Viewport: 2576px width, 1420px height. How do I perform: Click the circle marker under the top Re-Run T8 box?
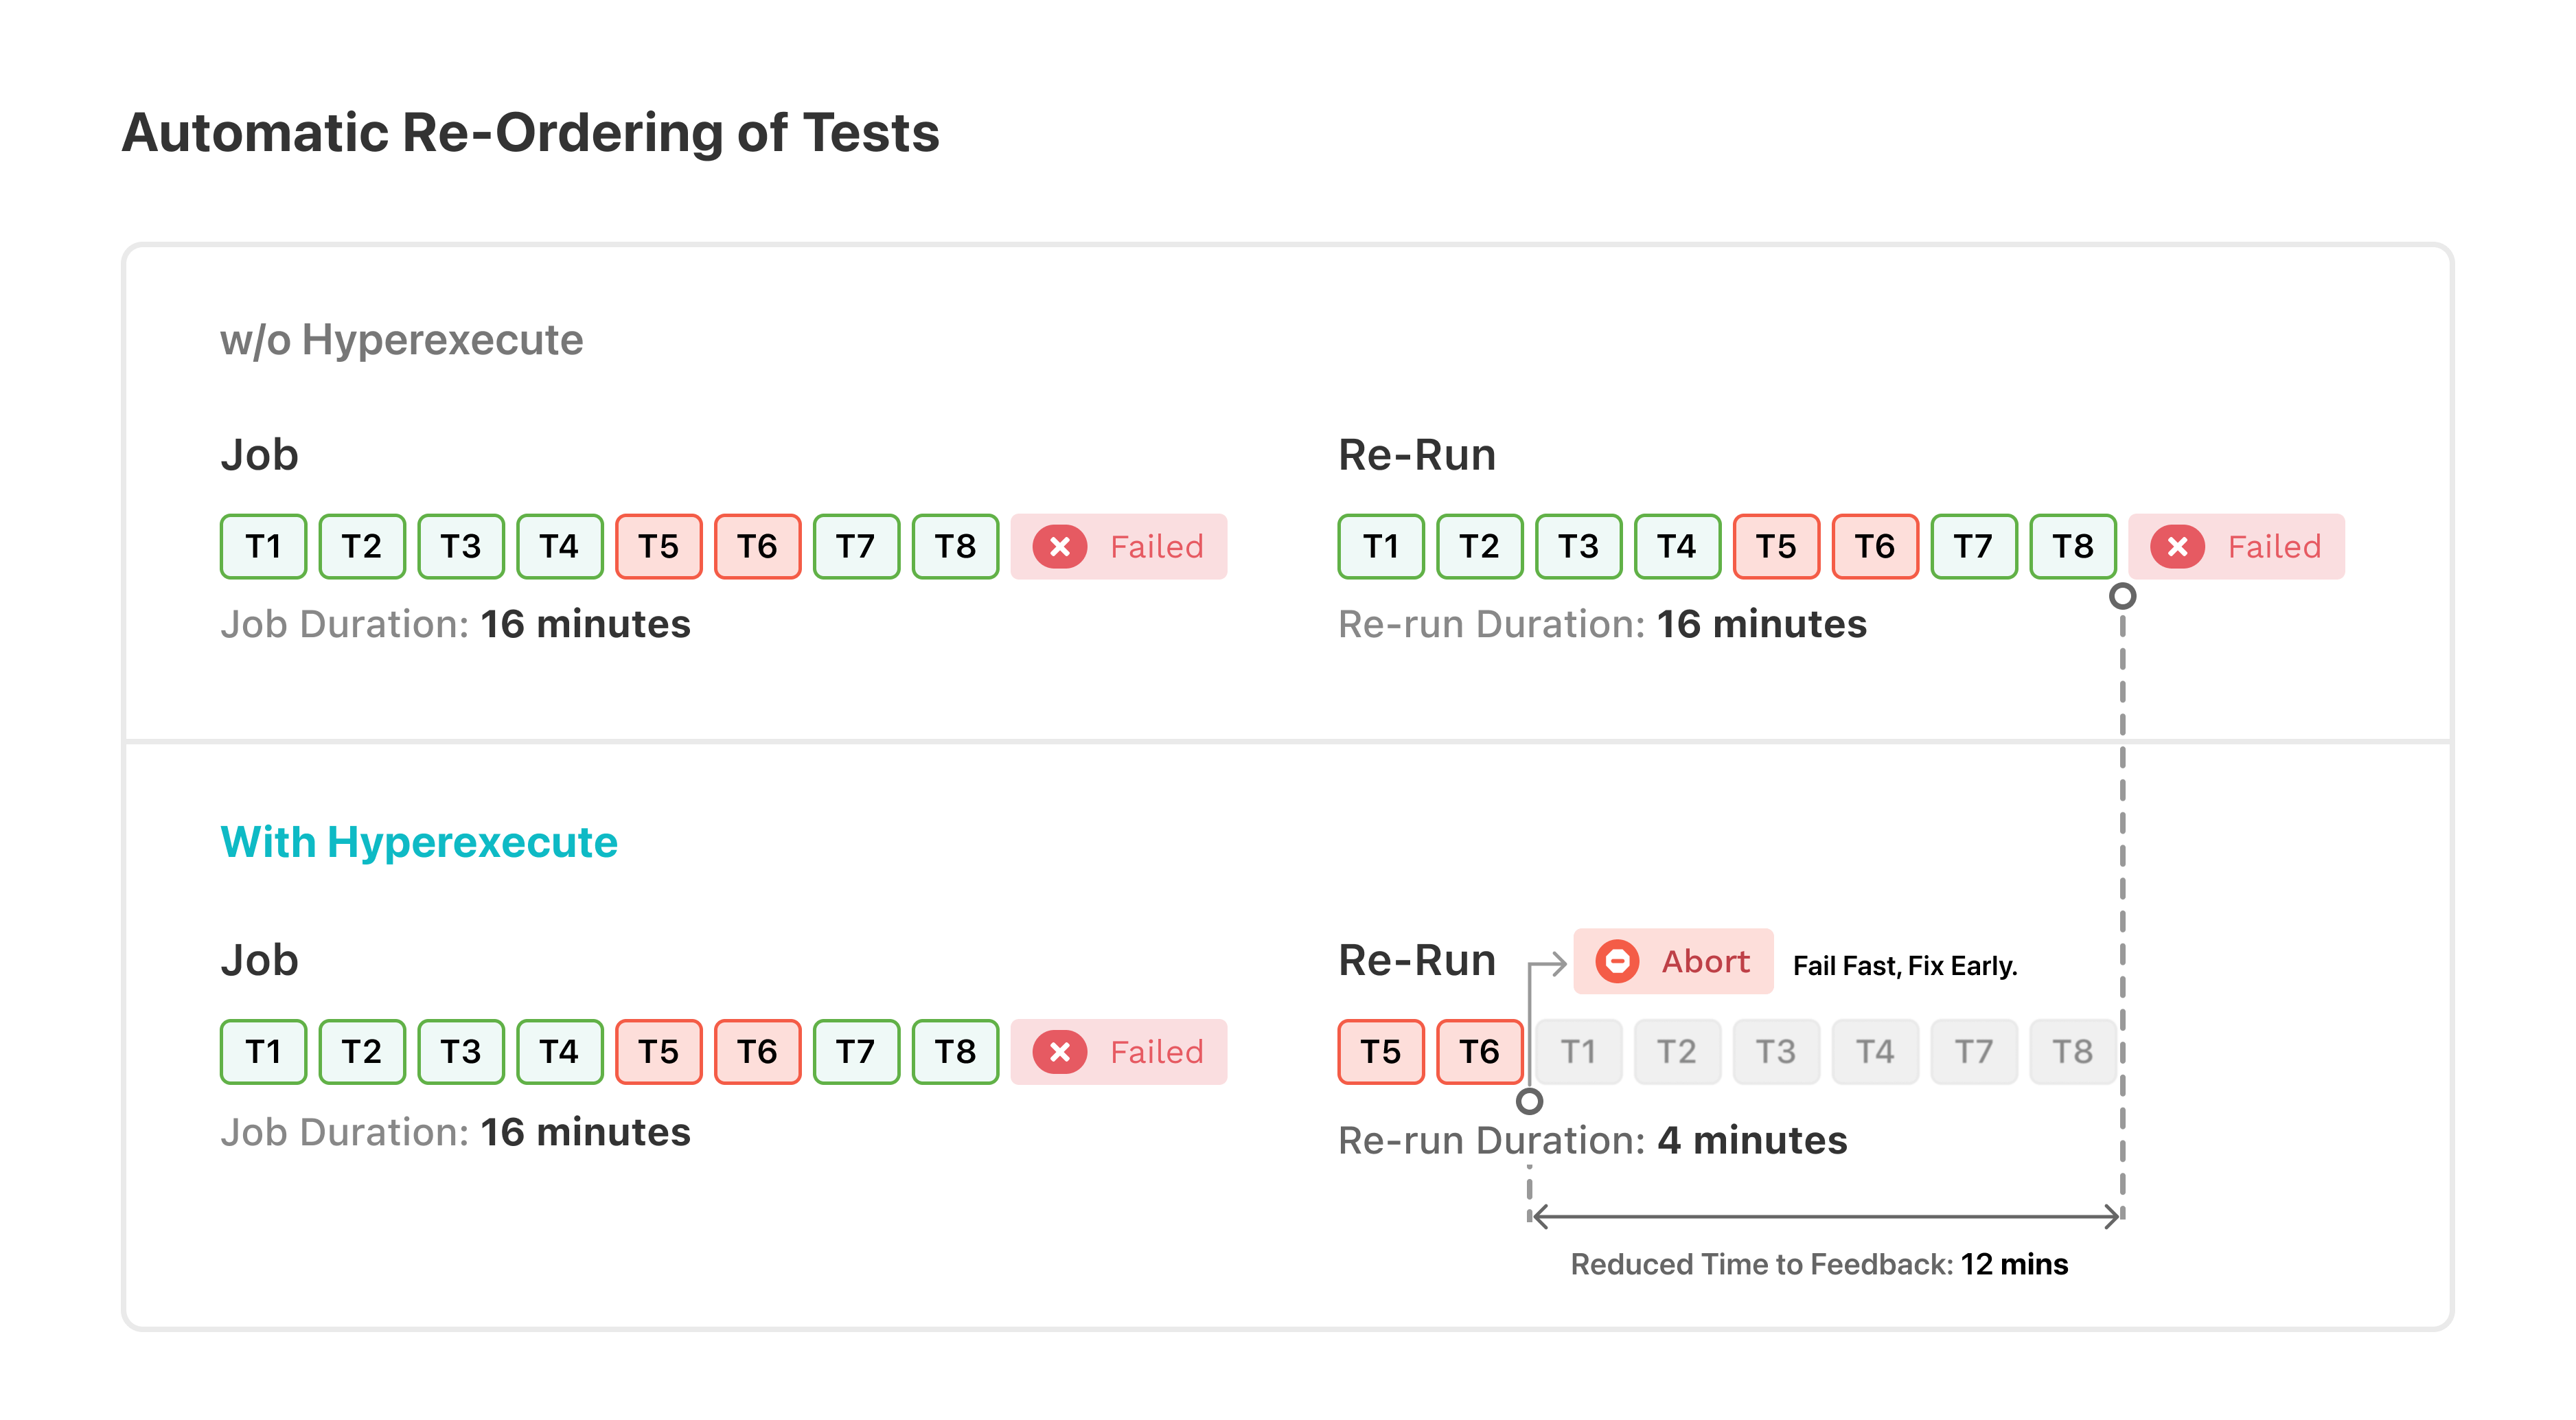point(2122,596)
